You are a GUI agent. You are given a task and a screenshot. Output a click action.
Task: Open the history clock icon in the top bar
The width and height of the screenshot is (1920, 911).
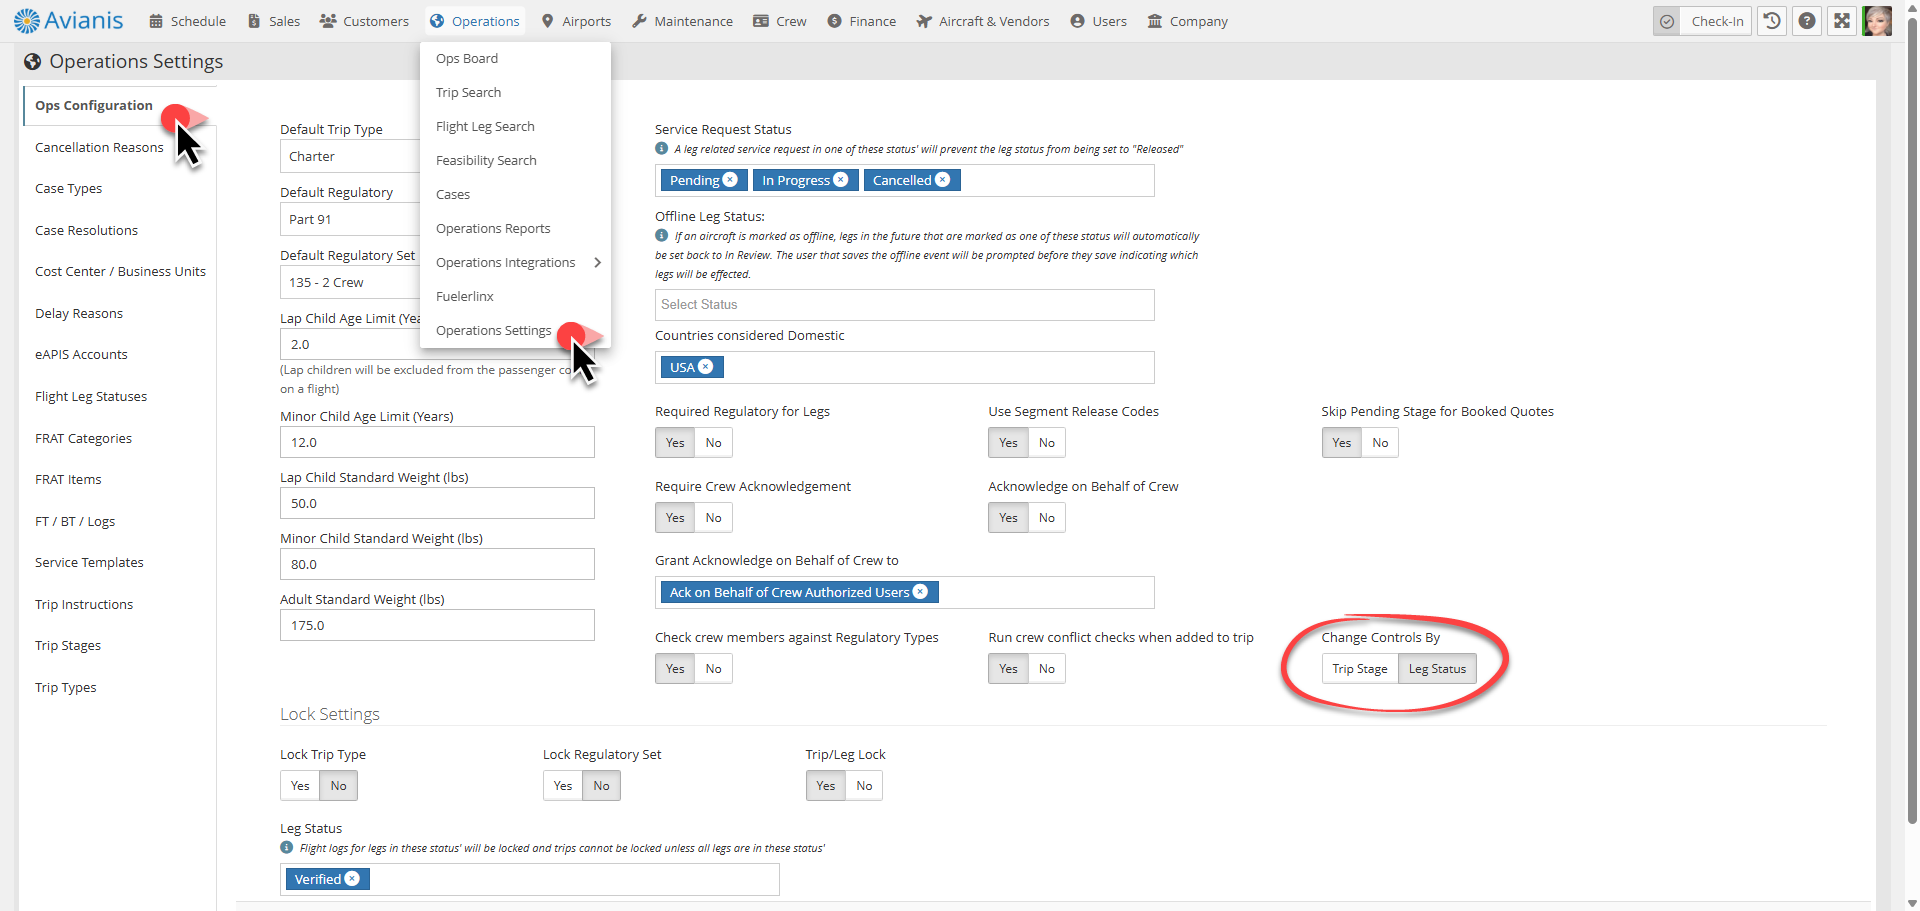[x=1772, y=21]
